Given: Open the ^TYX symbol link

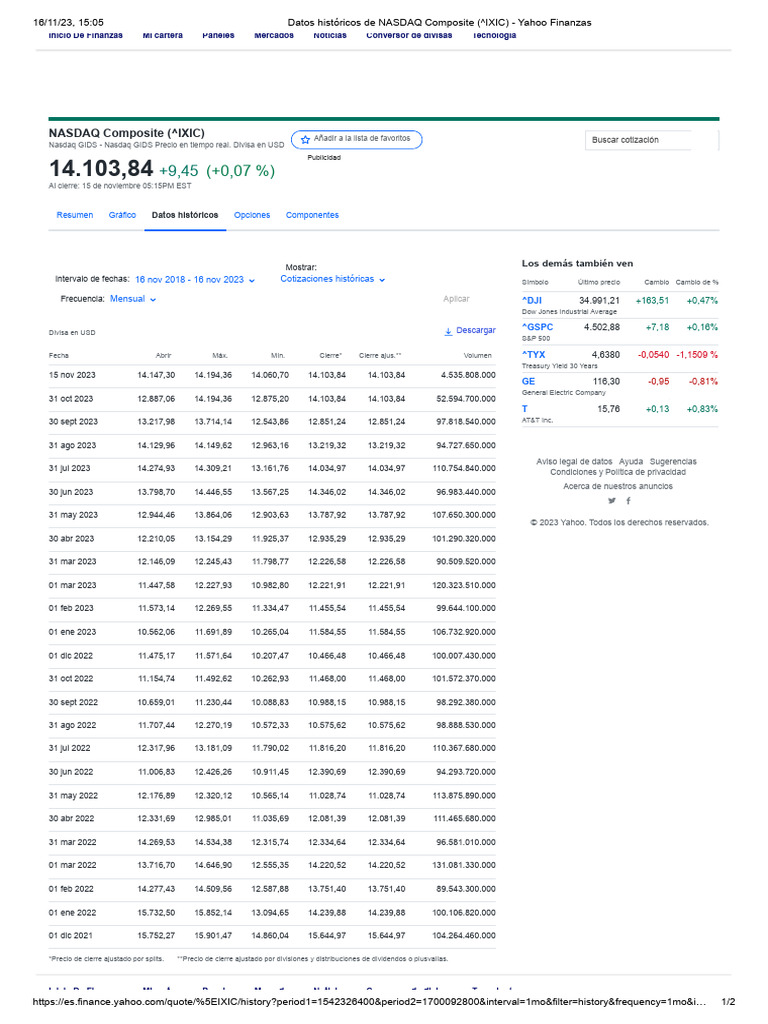Looking at the screenshot, I should pyautogui.click(x=533, y=355).
